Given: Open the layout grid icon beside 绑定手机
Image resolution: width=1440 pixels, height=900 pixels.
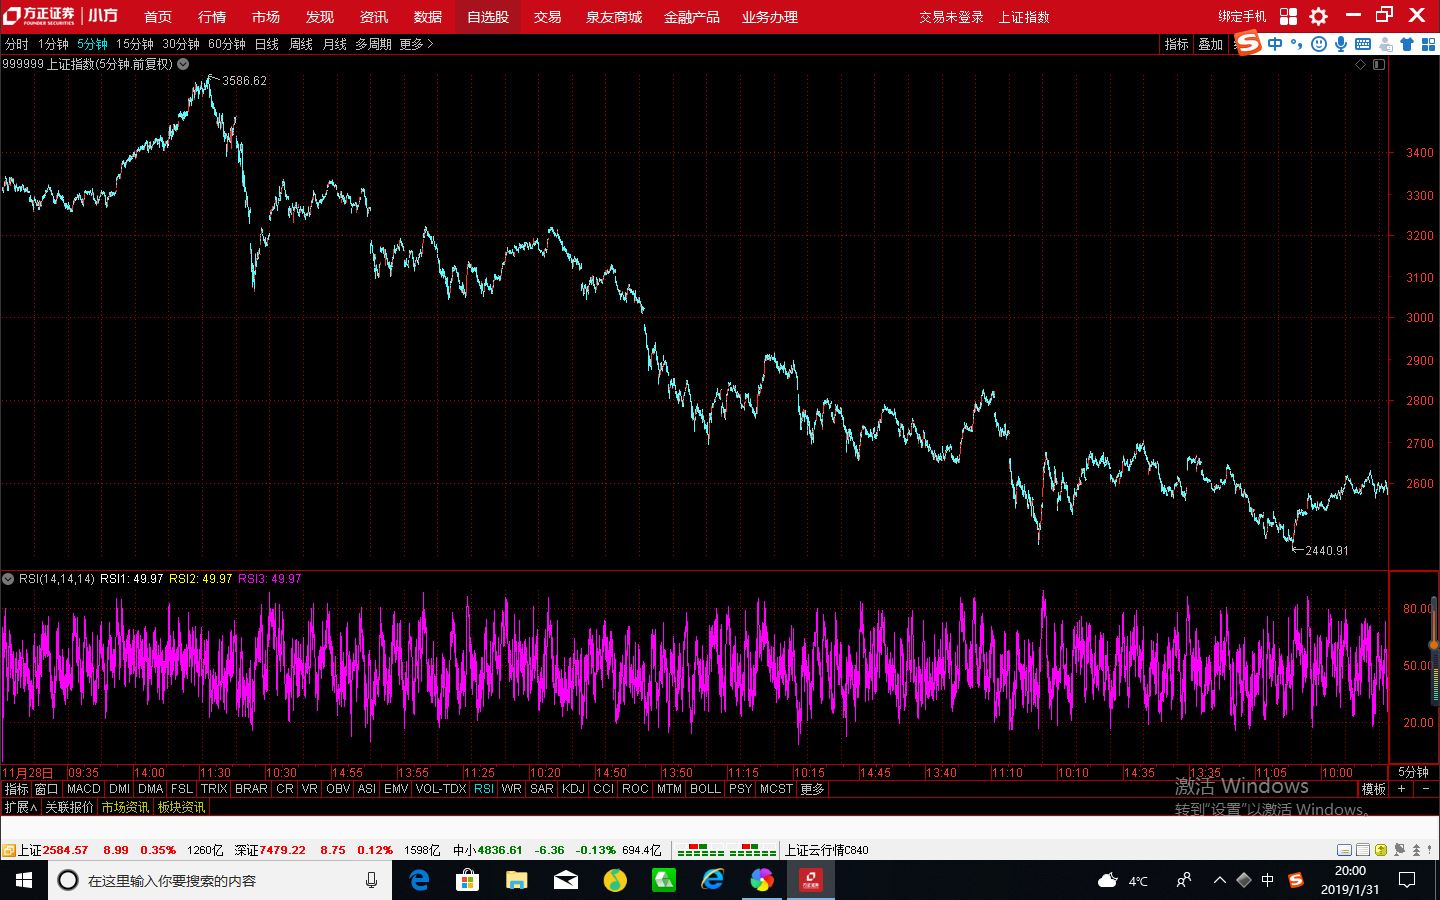Looking at the screenshot, I should (1288, 16).
